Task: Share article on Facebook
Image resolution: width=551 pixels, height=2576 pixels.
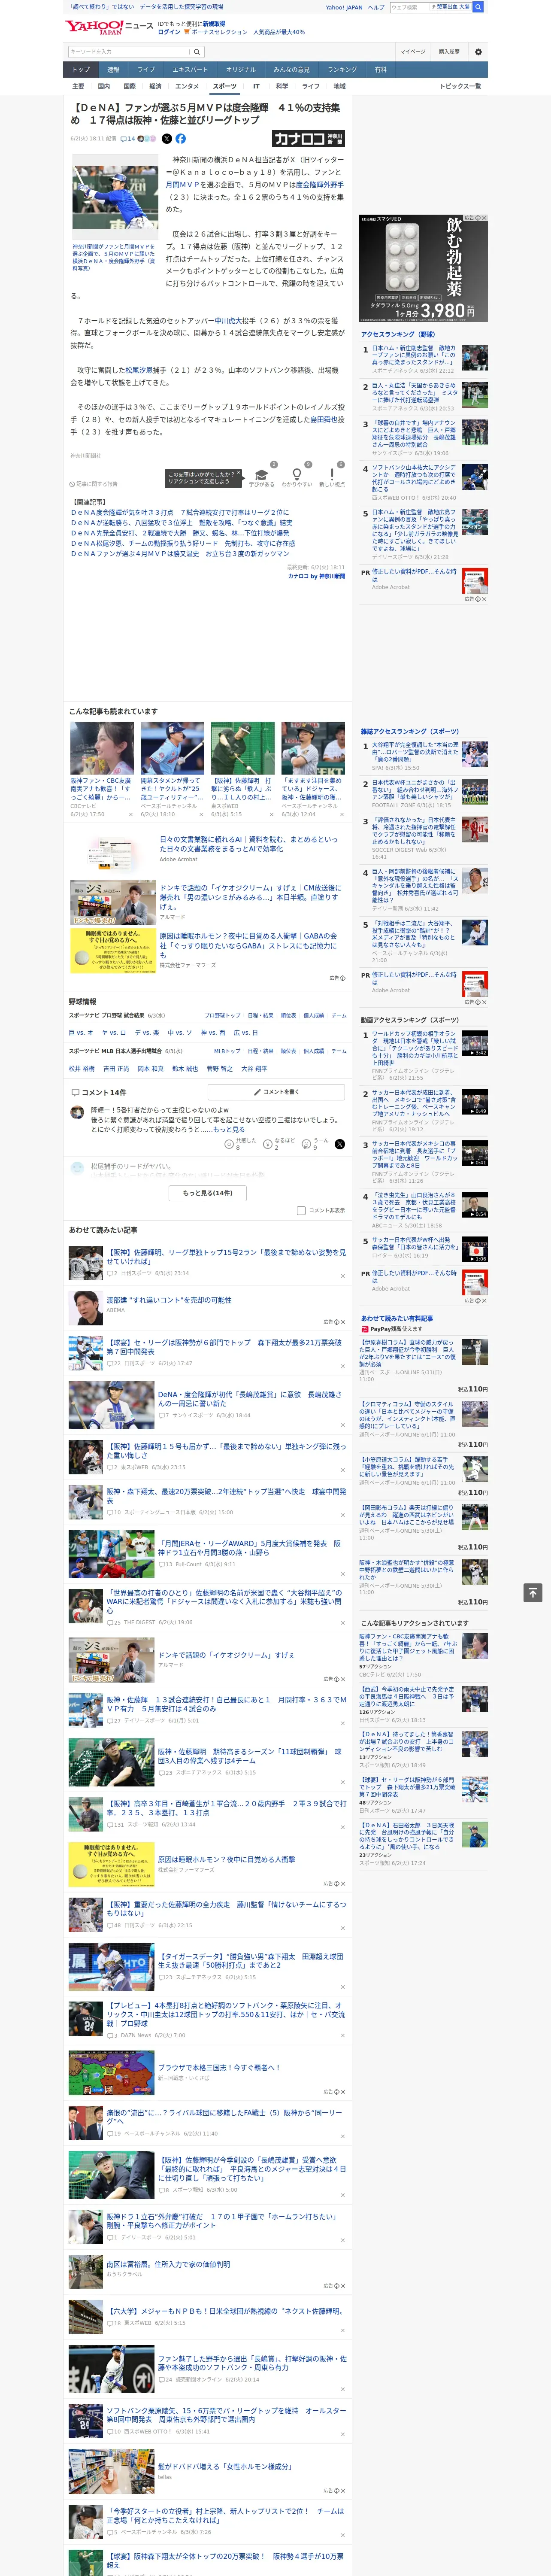Action: pos(181,139)
